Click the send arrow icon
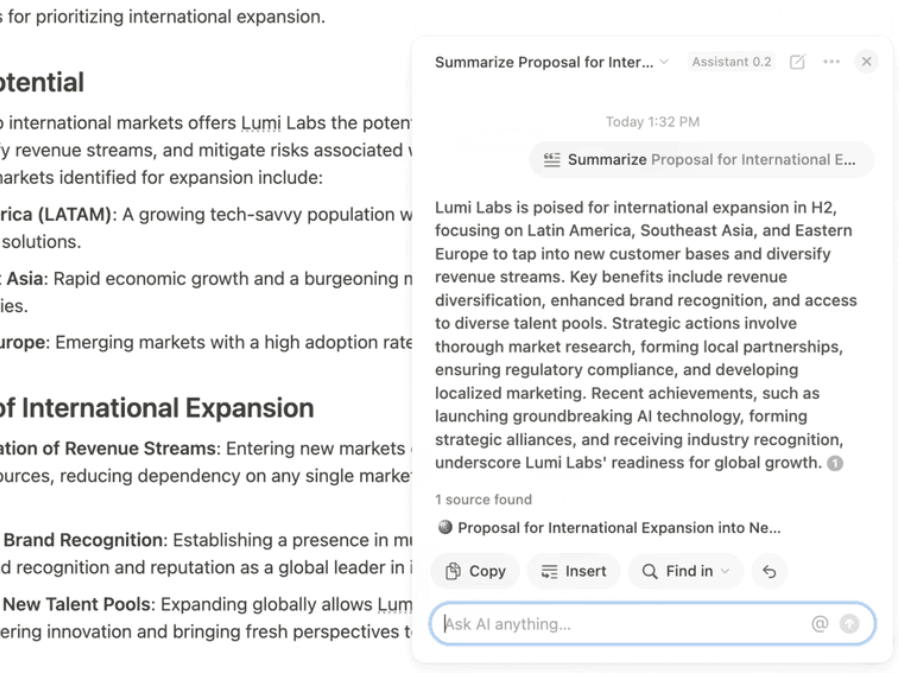Screen dimensions: 899x673 point(849,624)
